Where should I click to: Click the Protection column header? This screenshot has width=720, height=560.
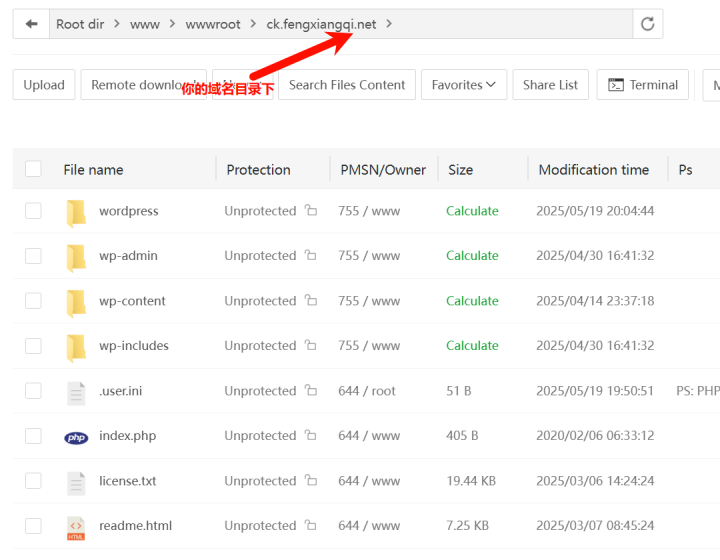point(259,170)
